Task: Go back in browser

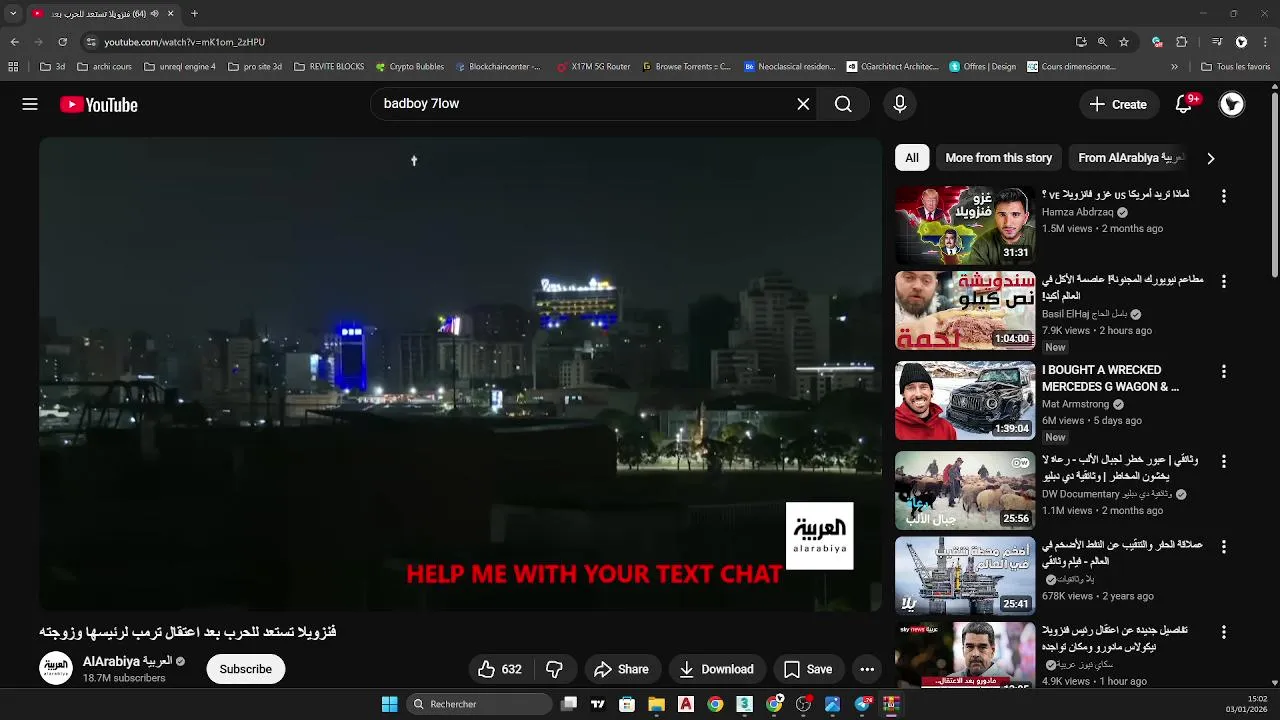Action: pyautogui.click(x=14, y=42)
